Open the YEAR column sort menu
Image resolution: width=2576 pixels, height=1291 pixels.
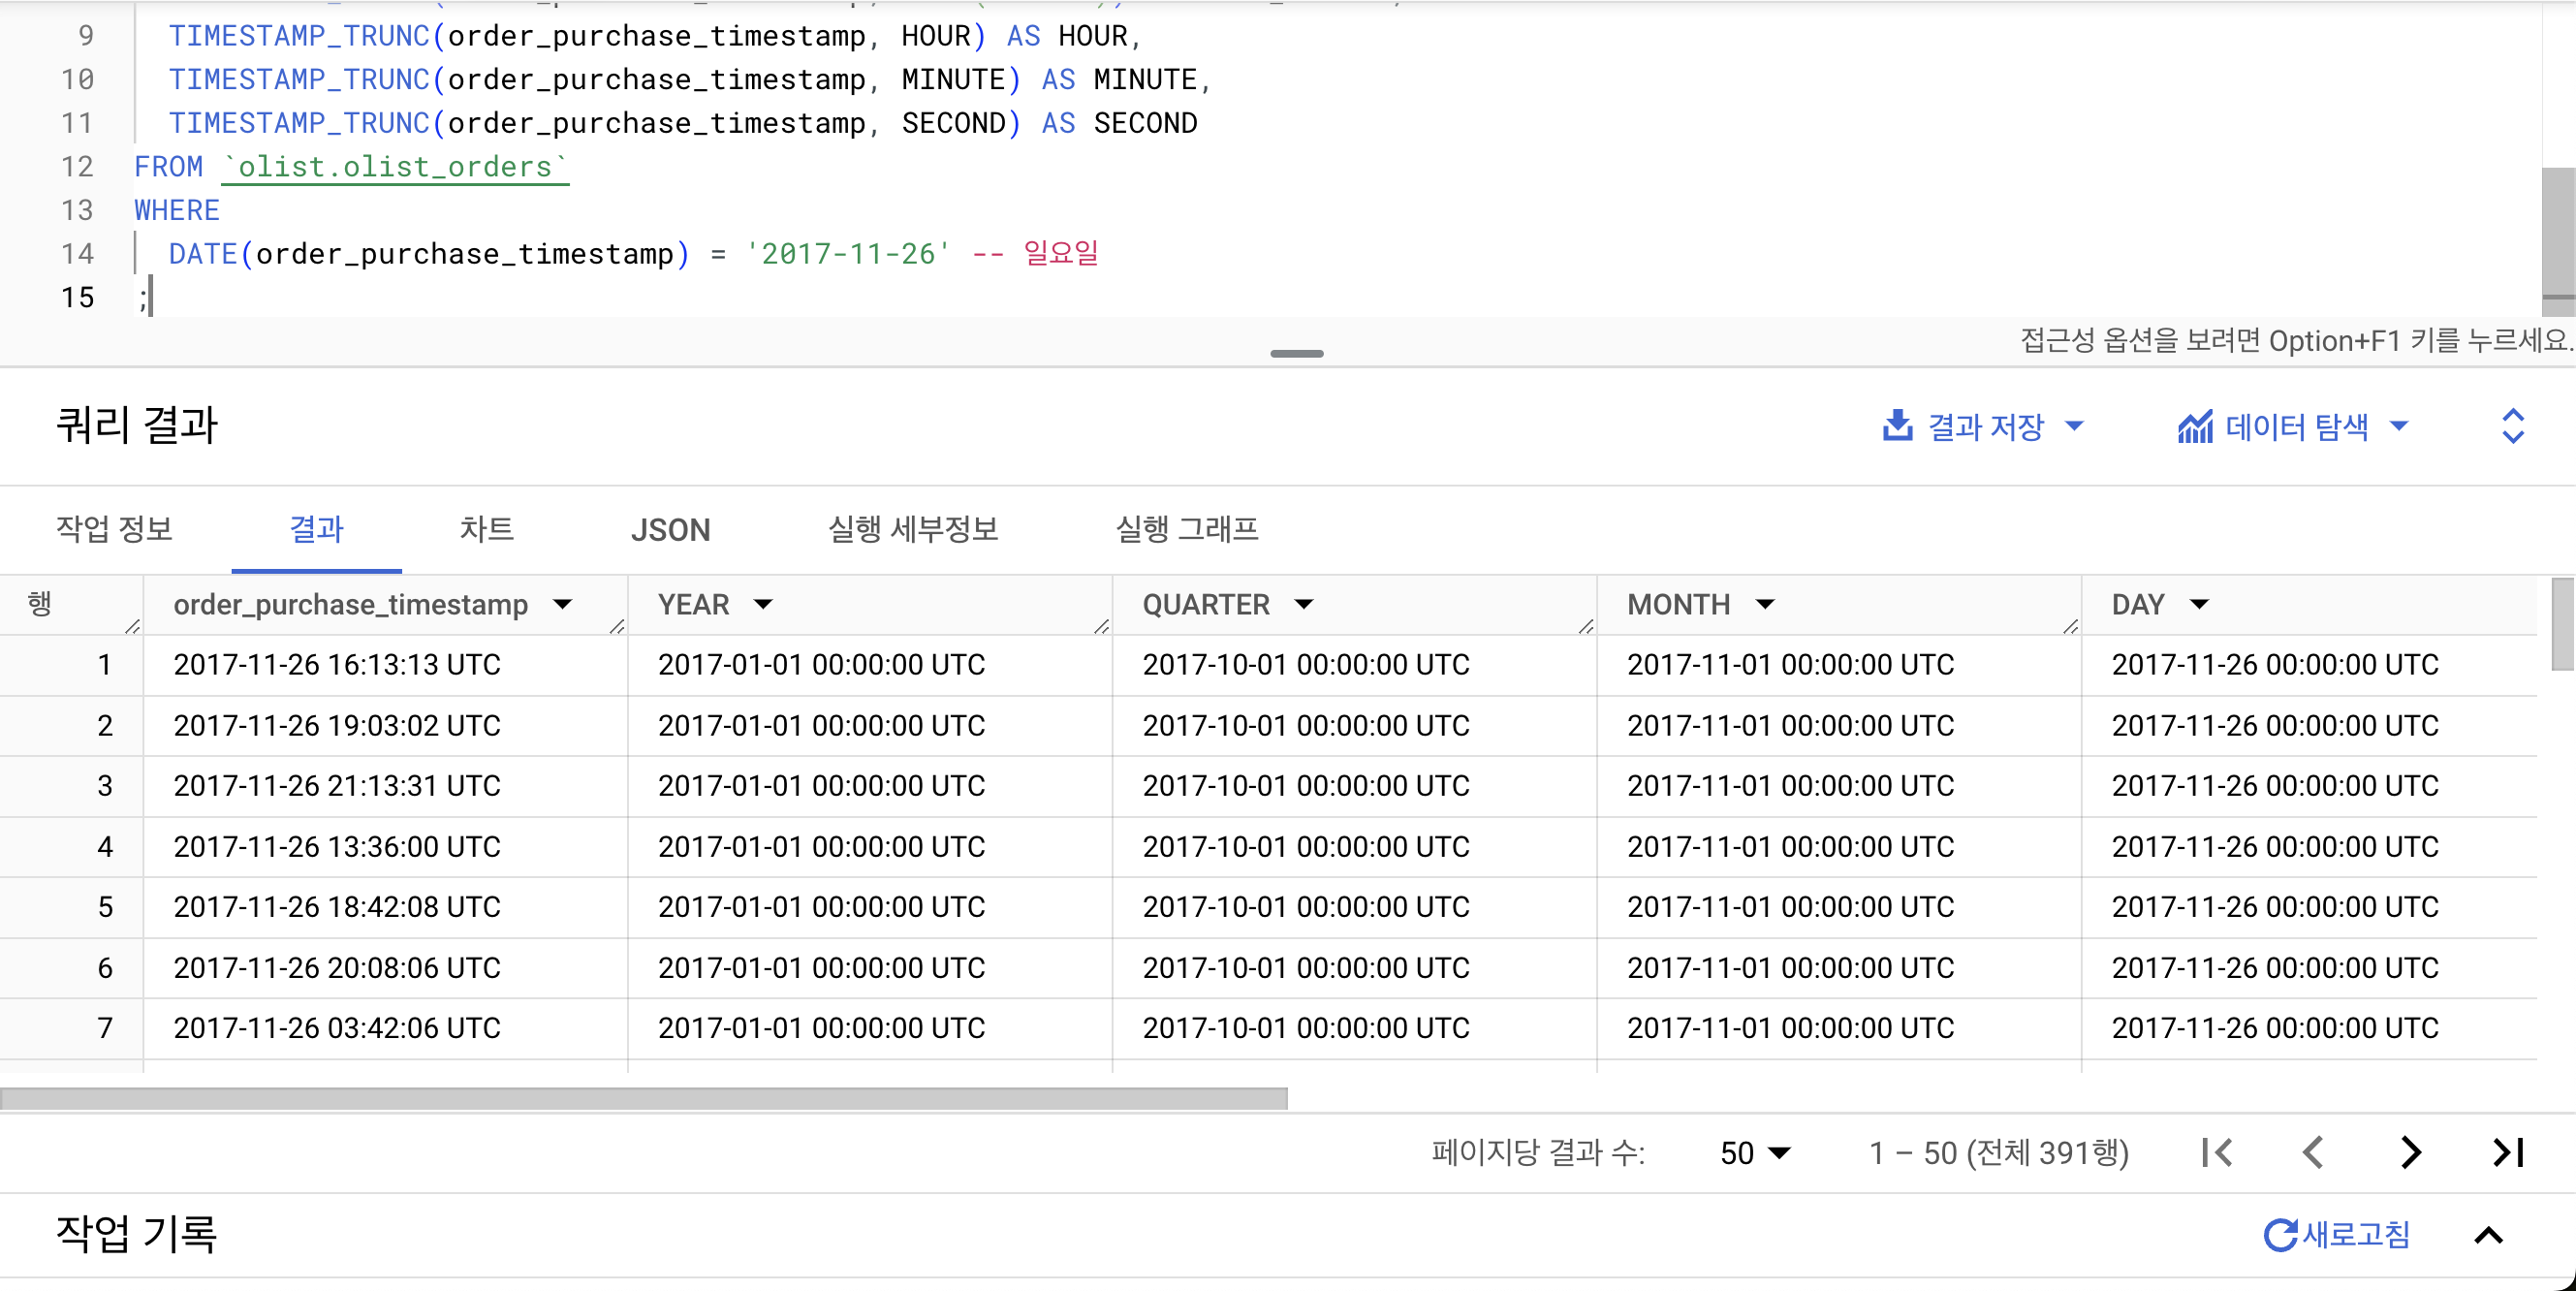pos(763,604)
